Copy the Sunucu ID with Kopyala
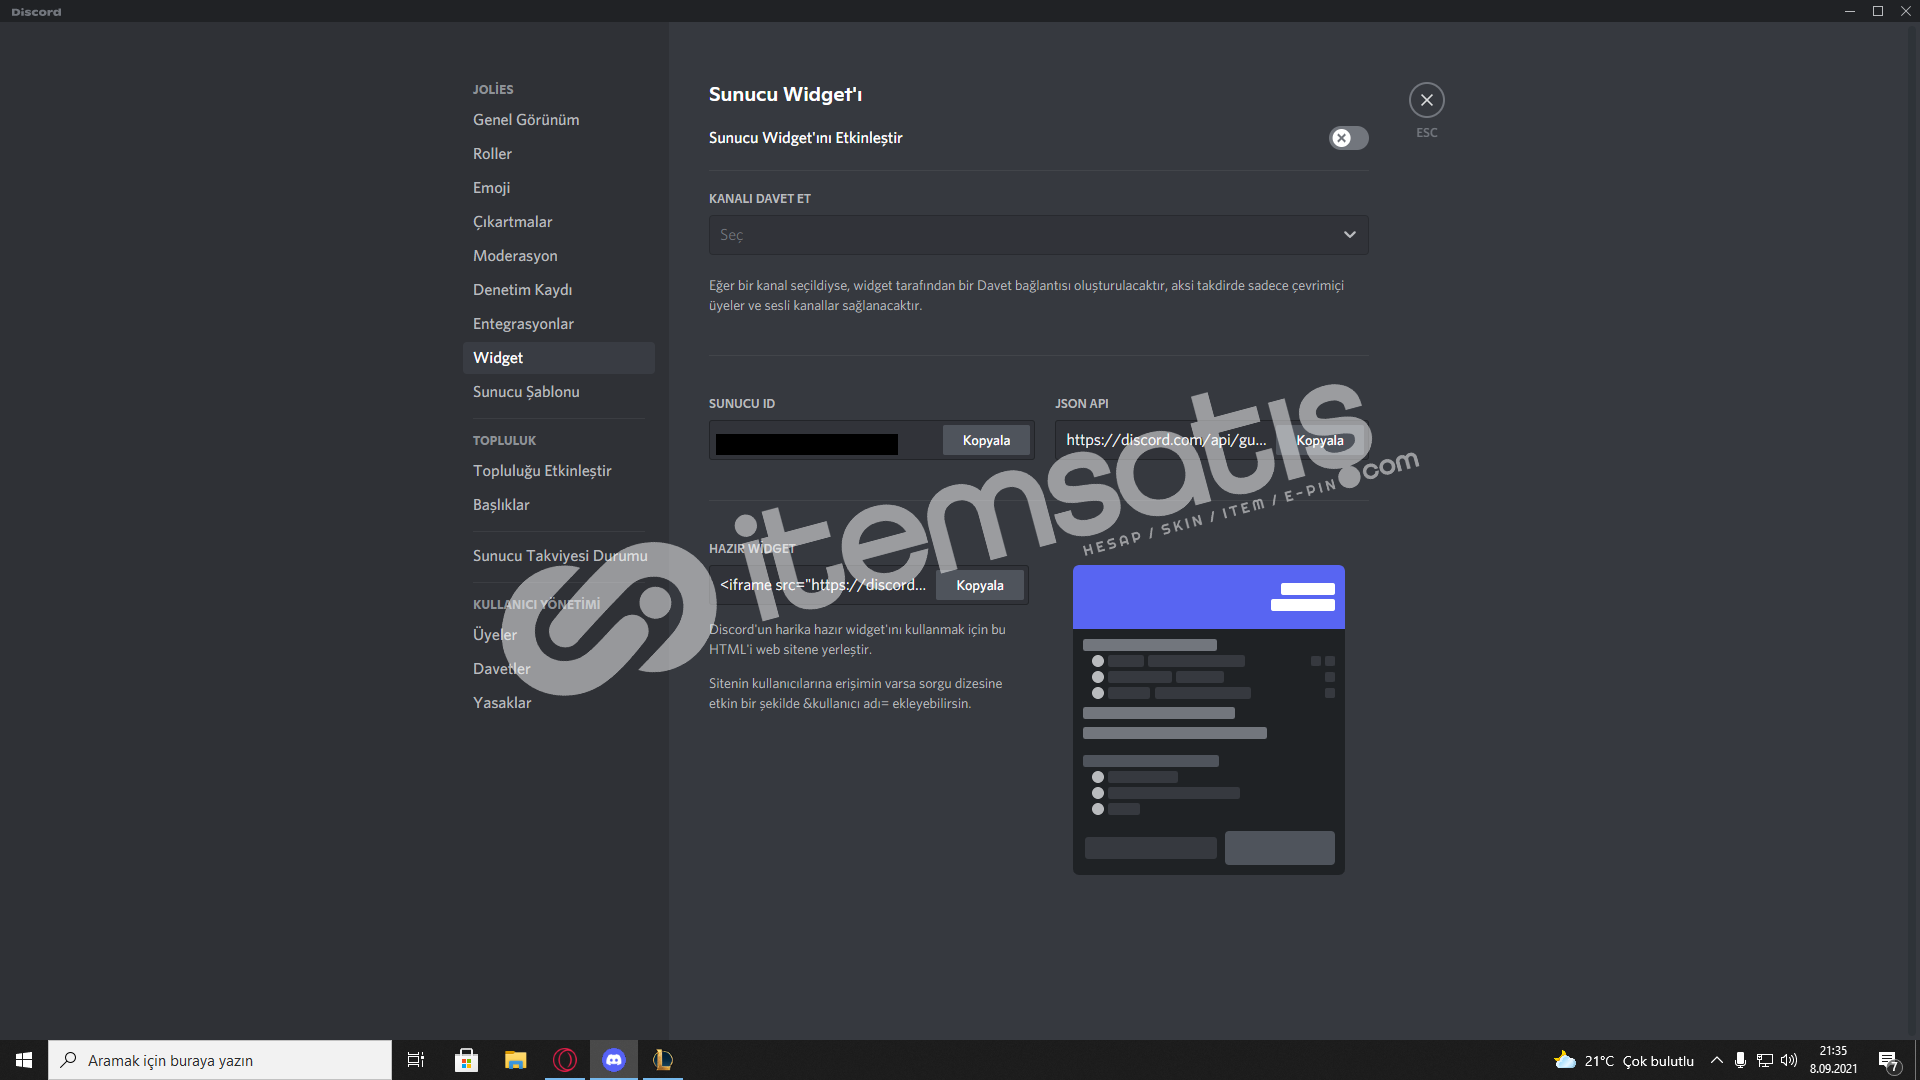This screenshot has width=1920, height=1080. point(986,440)
